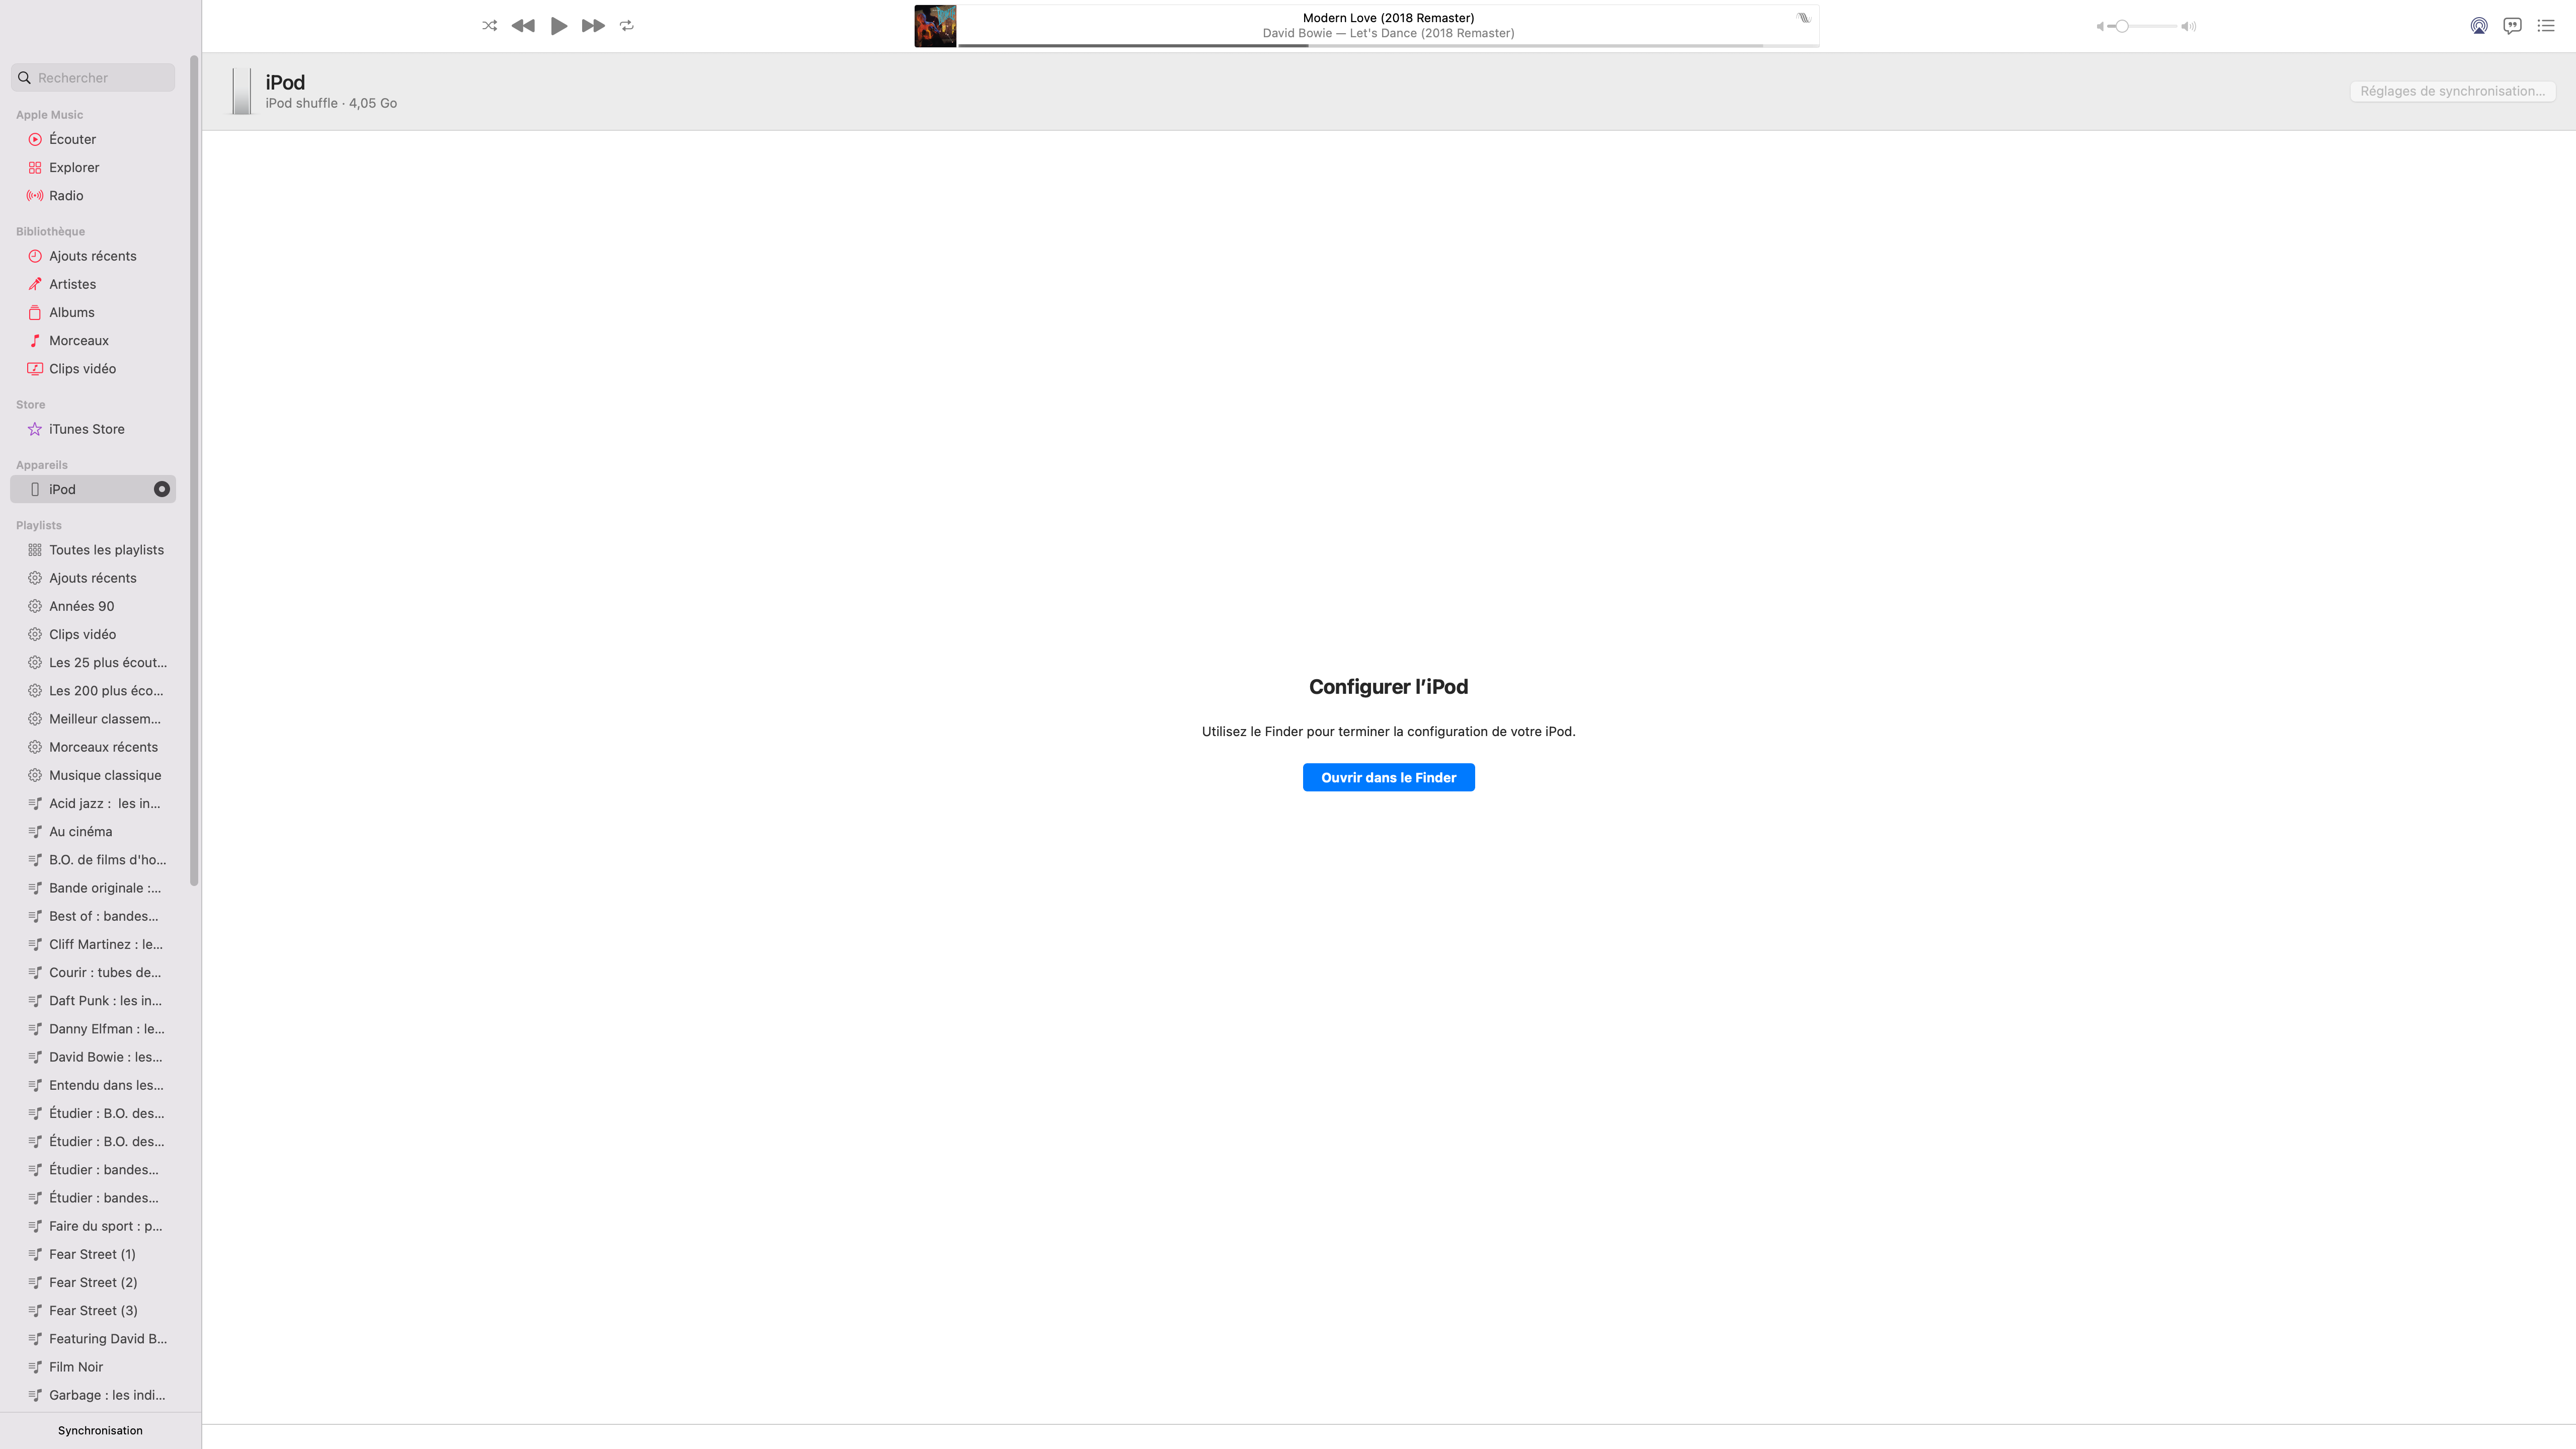Open Au cinéma playlist
The image size is (2576, 1449).
[93, 831]
